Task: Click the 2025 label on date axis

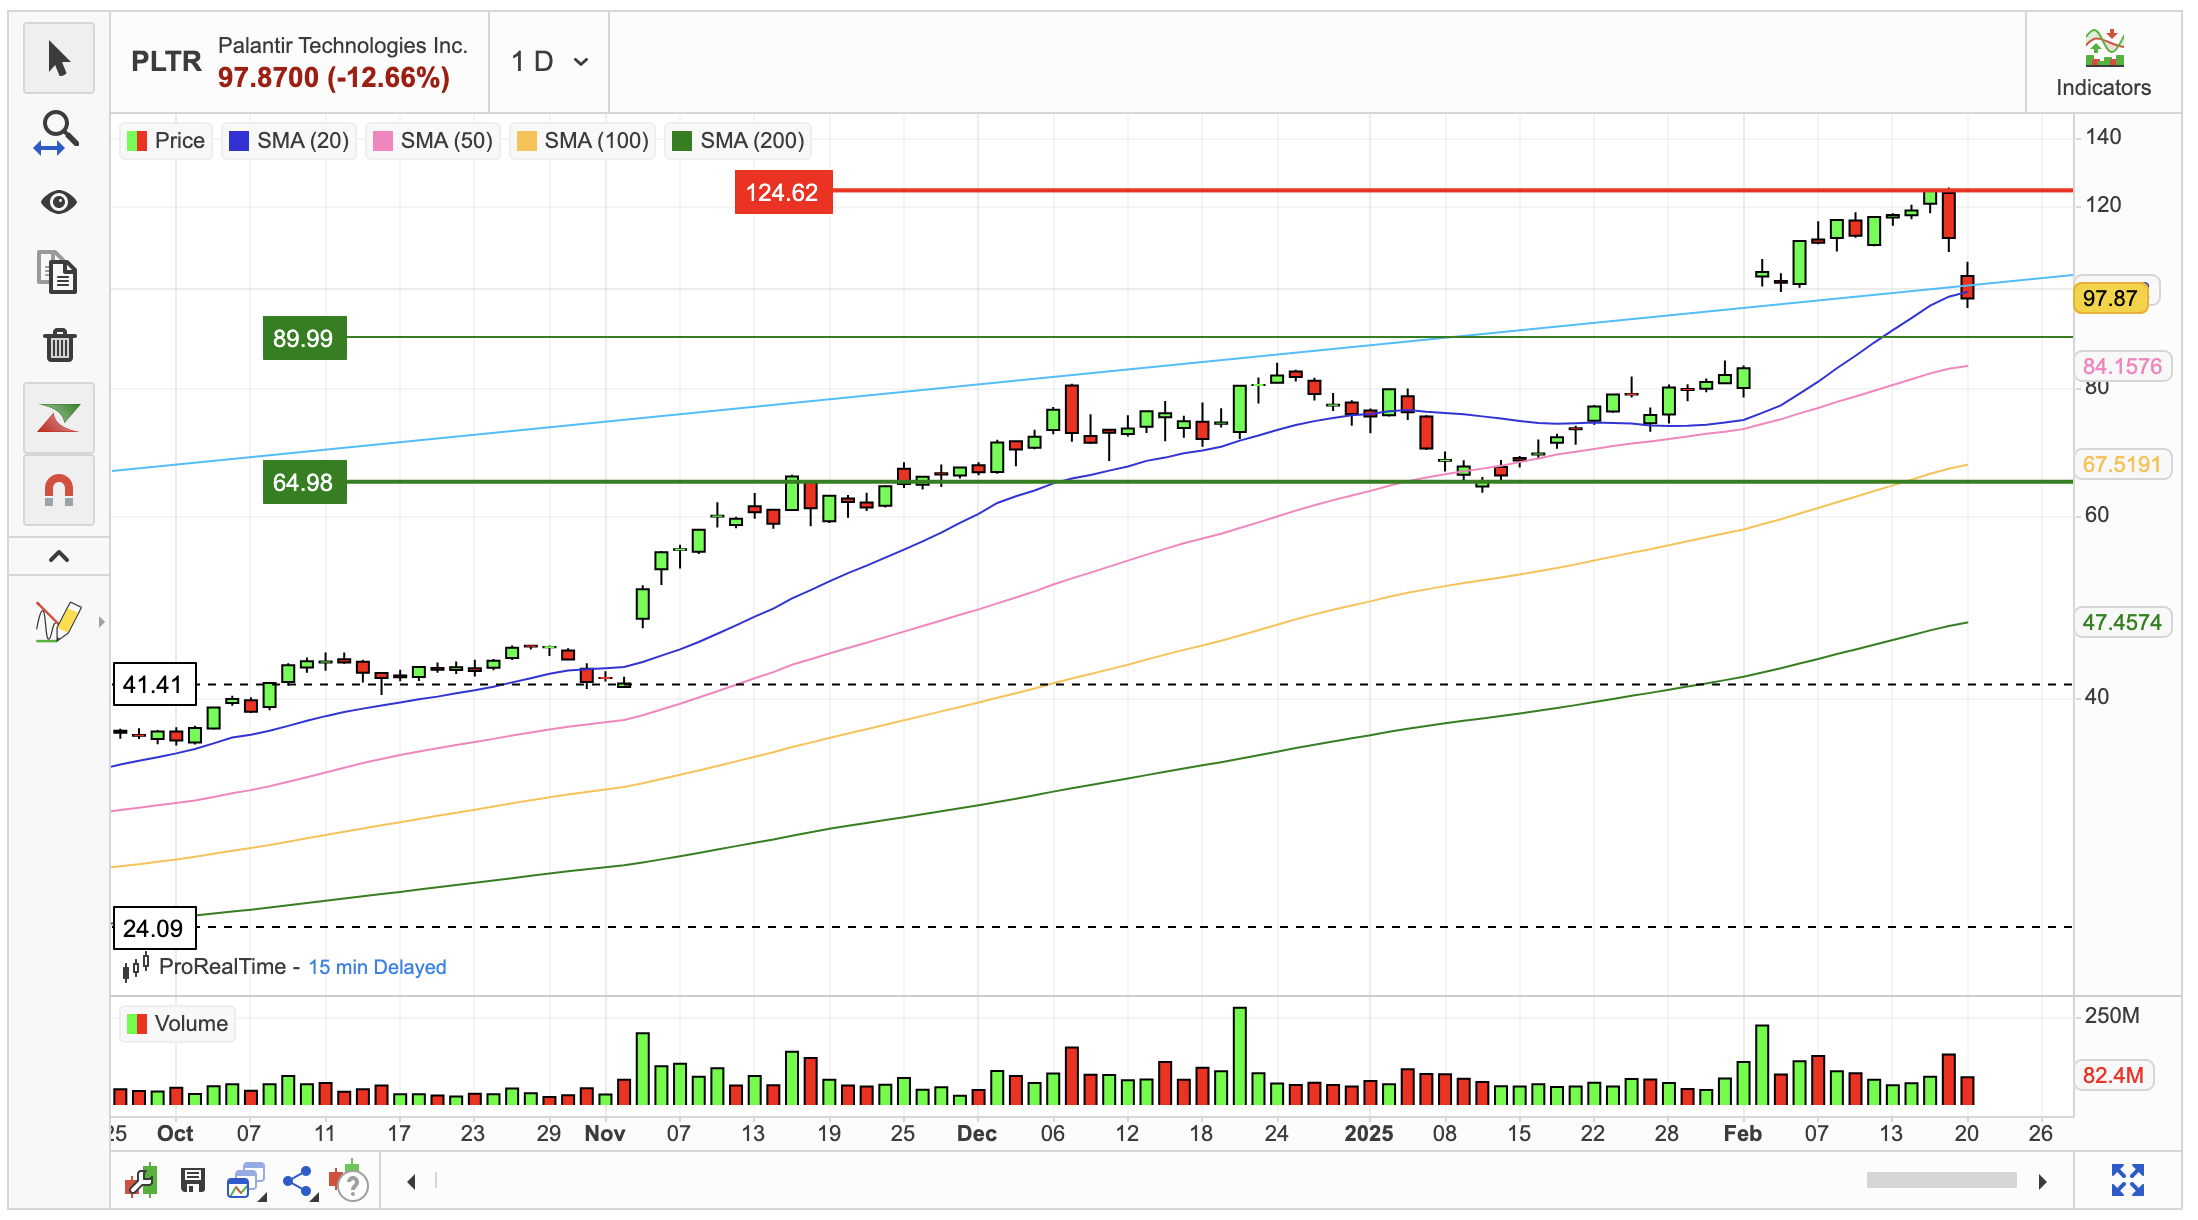Action: 1369,1133
